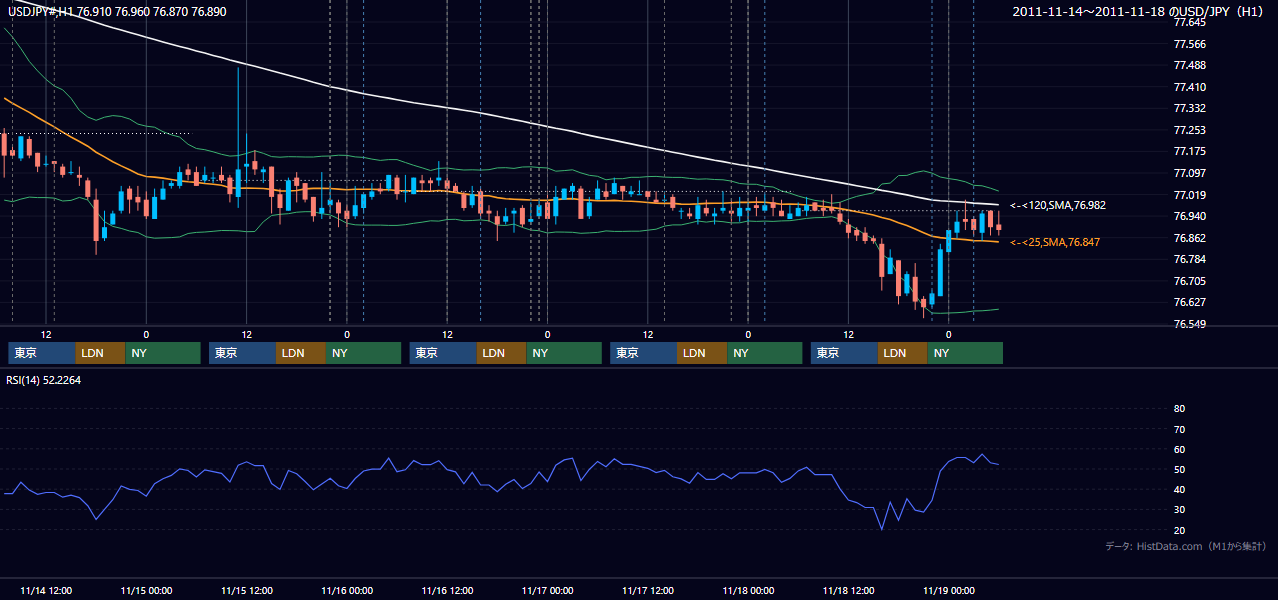Click the HistData.com data source note

(1186, 546)
